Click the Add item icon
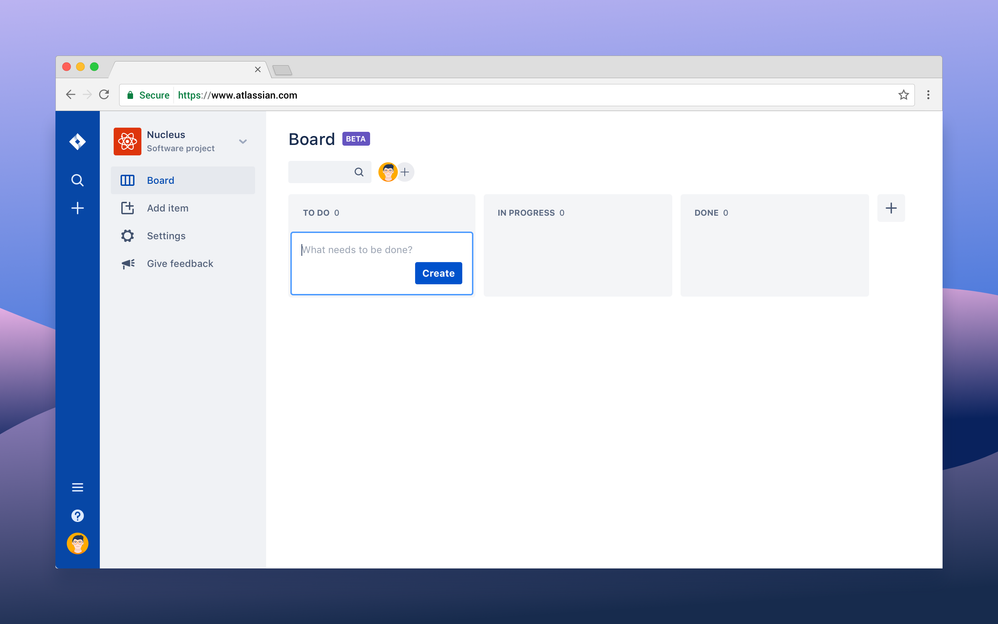 (127, 208)
